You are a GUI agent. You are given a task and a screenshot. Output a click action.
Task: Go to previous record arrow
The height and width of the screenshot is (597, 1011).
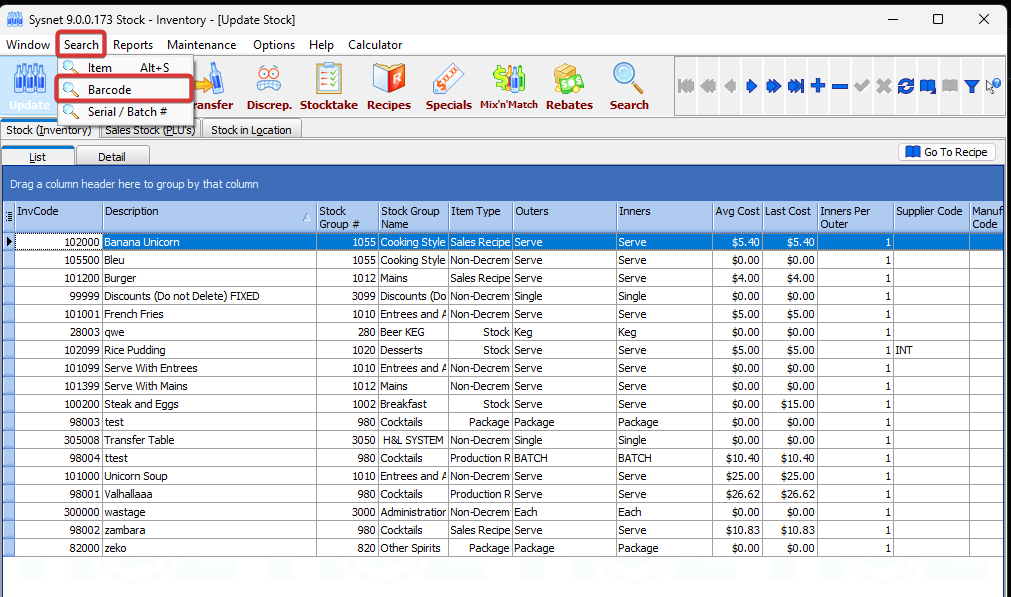click(x=730, y=86)
